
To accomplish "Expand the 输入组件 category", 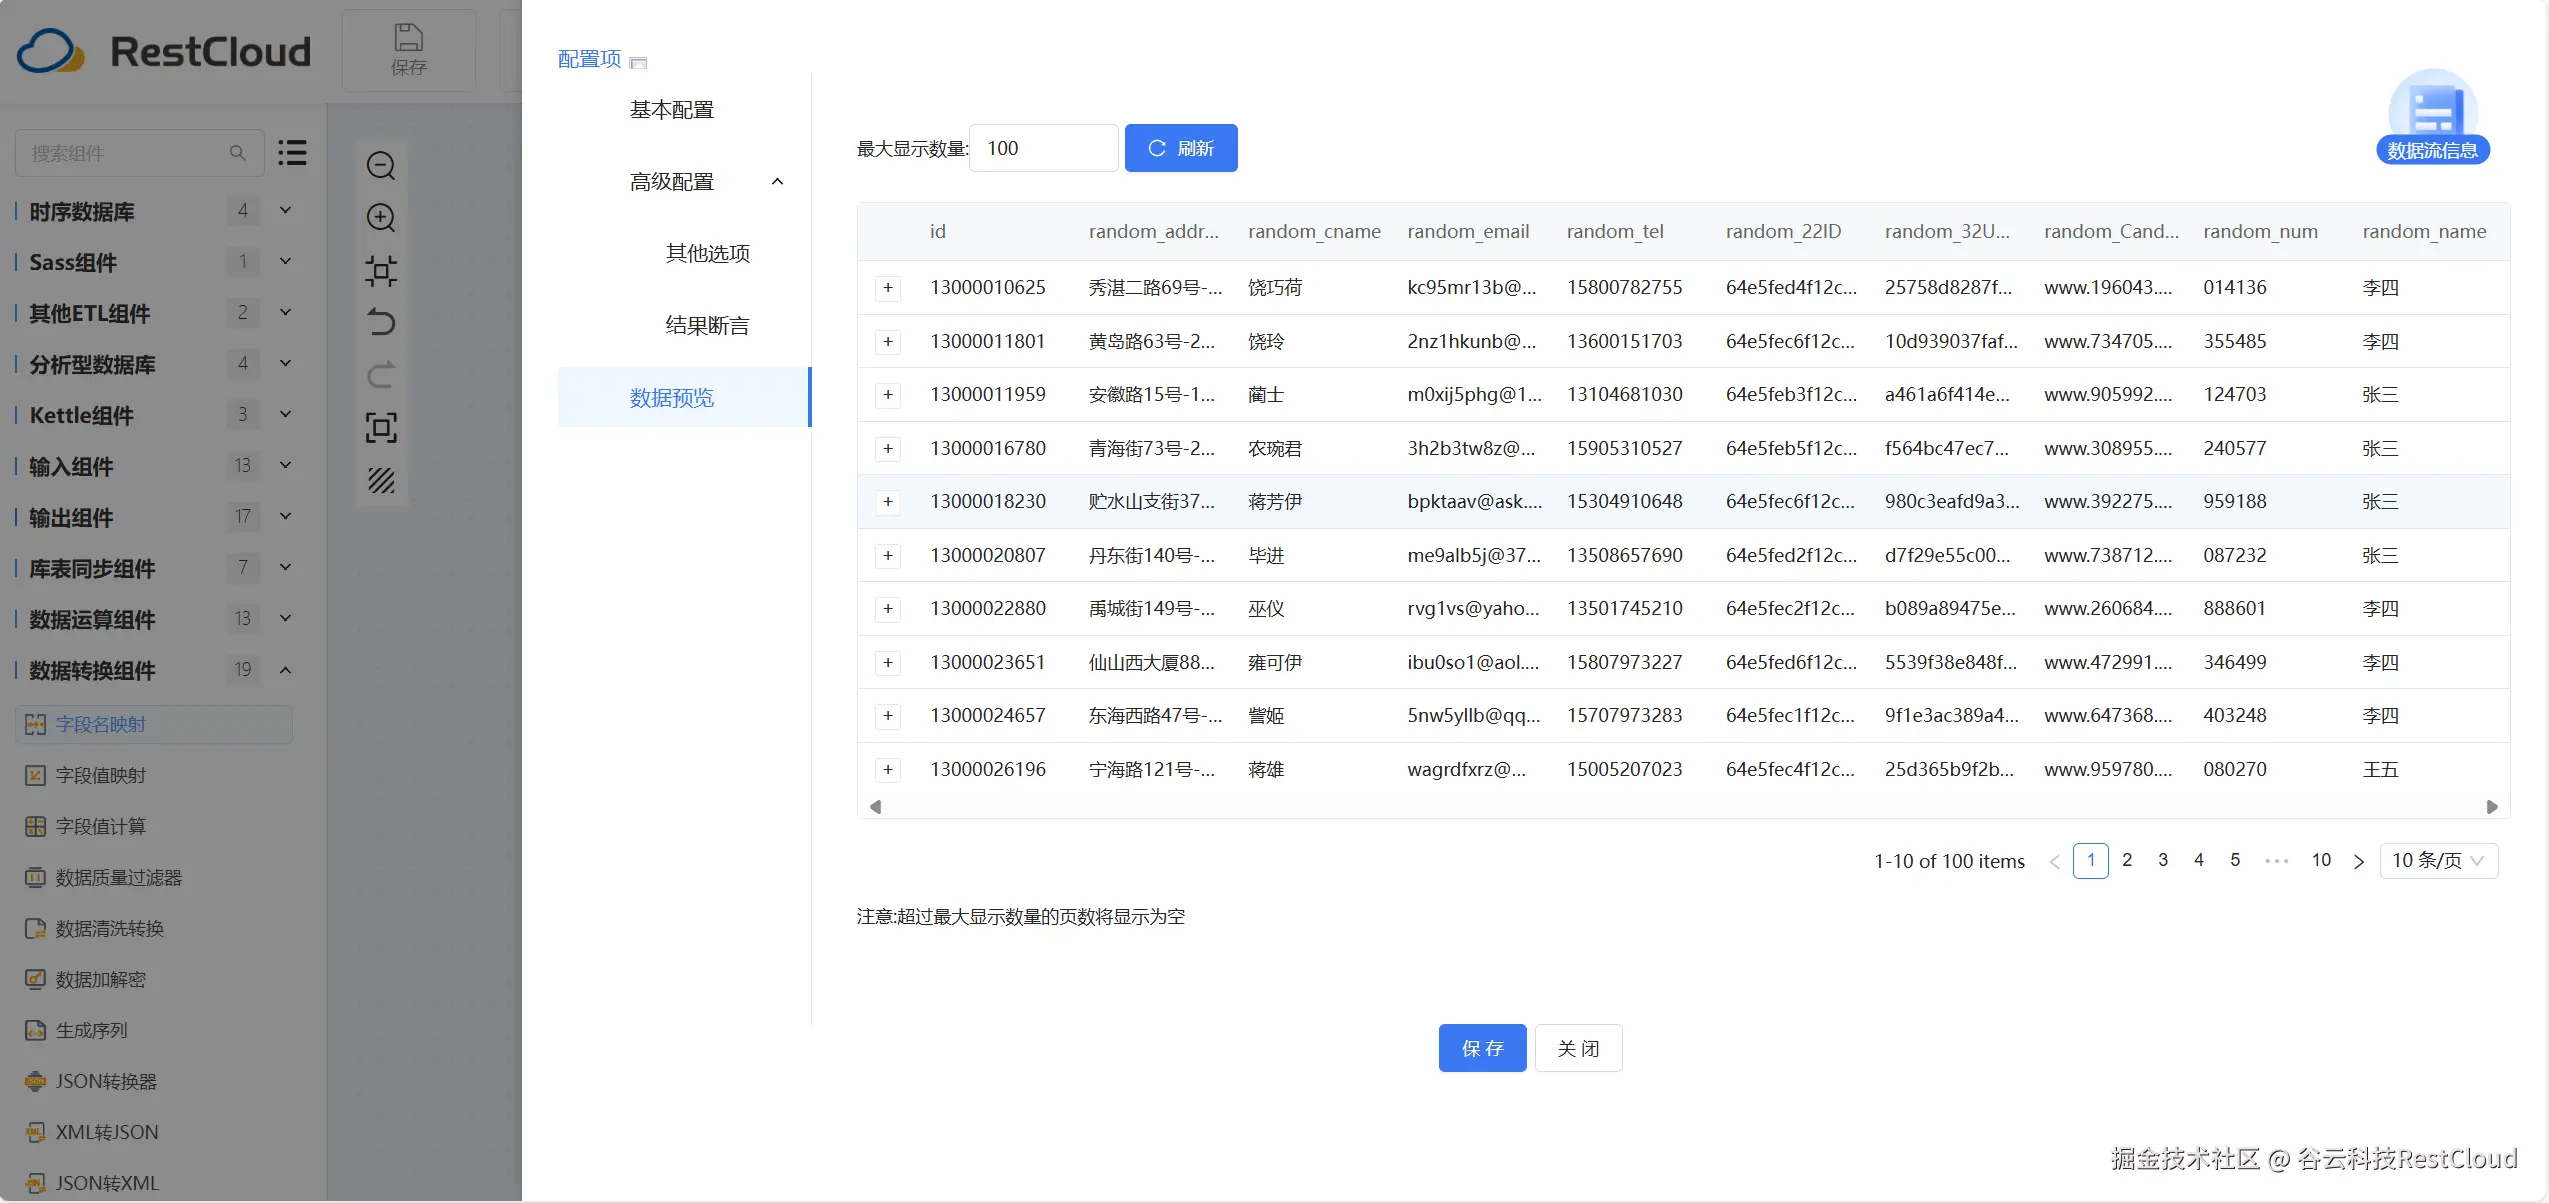I will [286, 466].
